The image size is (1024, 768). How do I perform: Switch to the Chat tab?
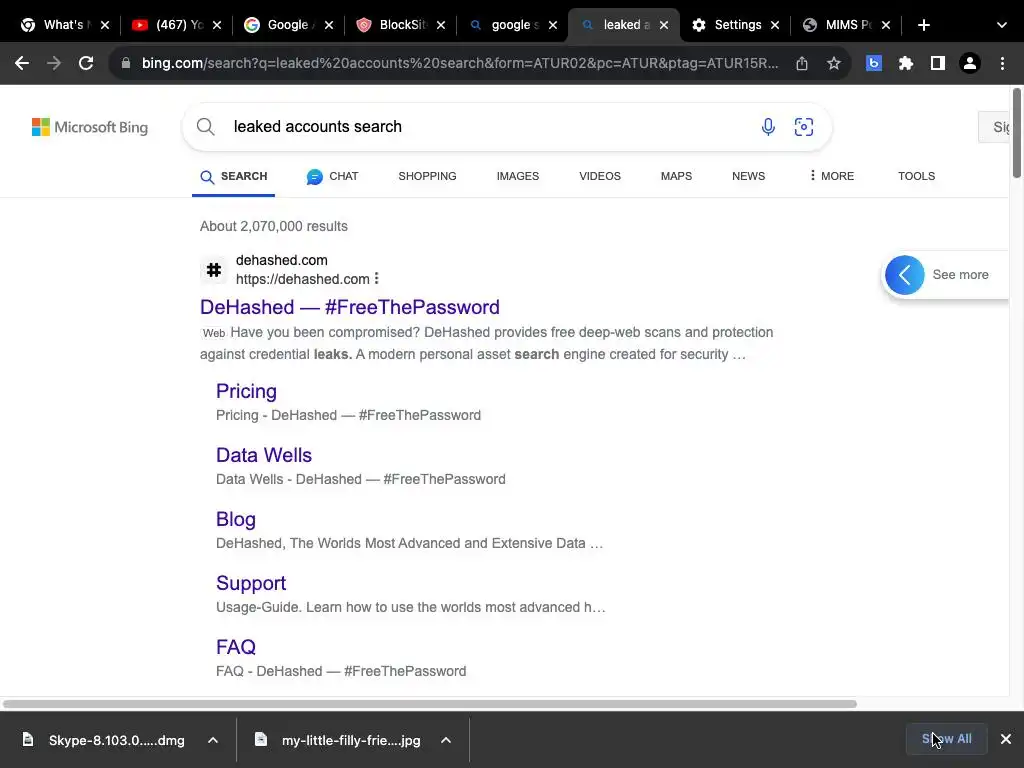[x=332, y=176]
